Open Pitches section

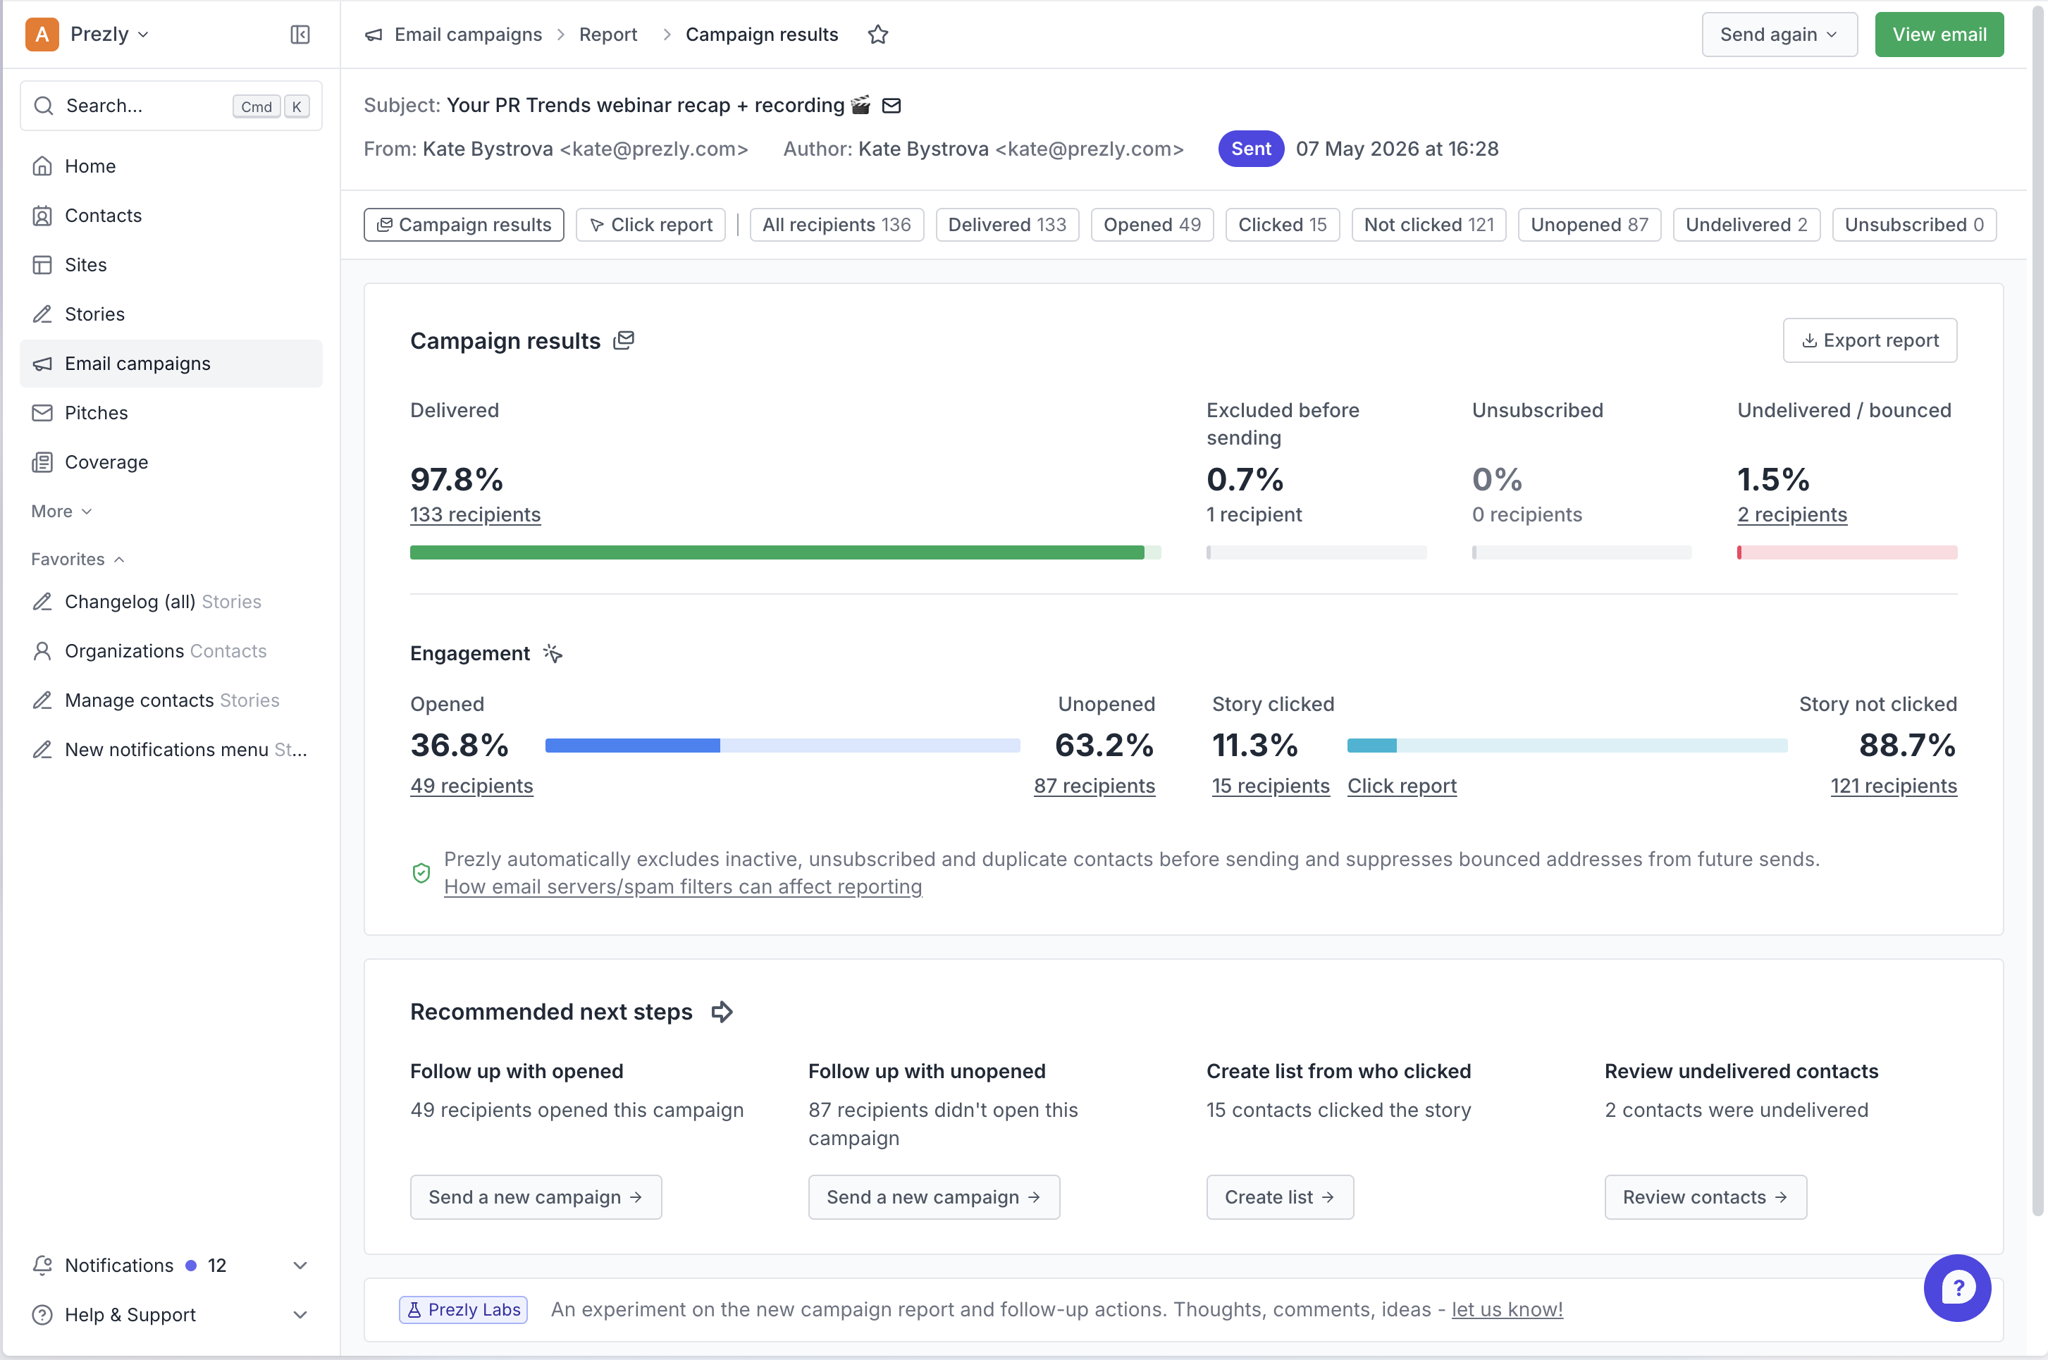coord(171,412)
